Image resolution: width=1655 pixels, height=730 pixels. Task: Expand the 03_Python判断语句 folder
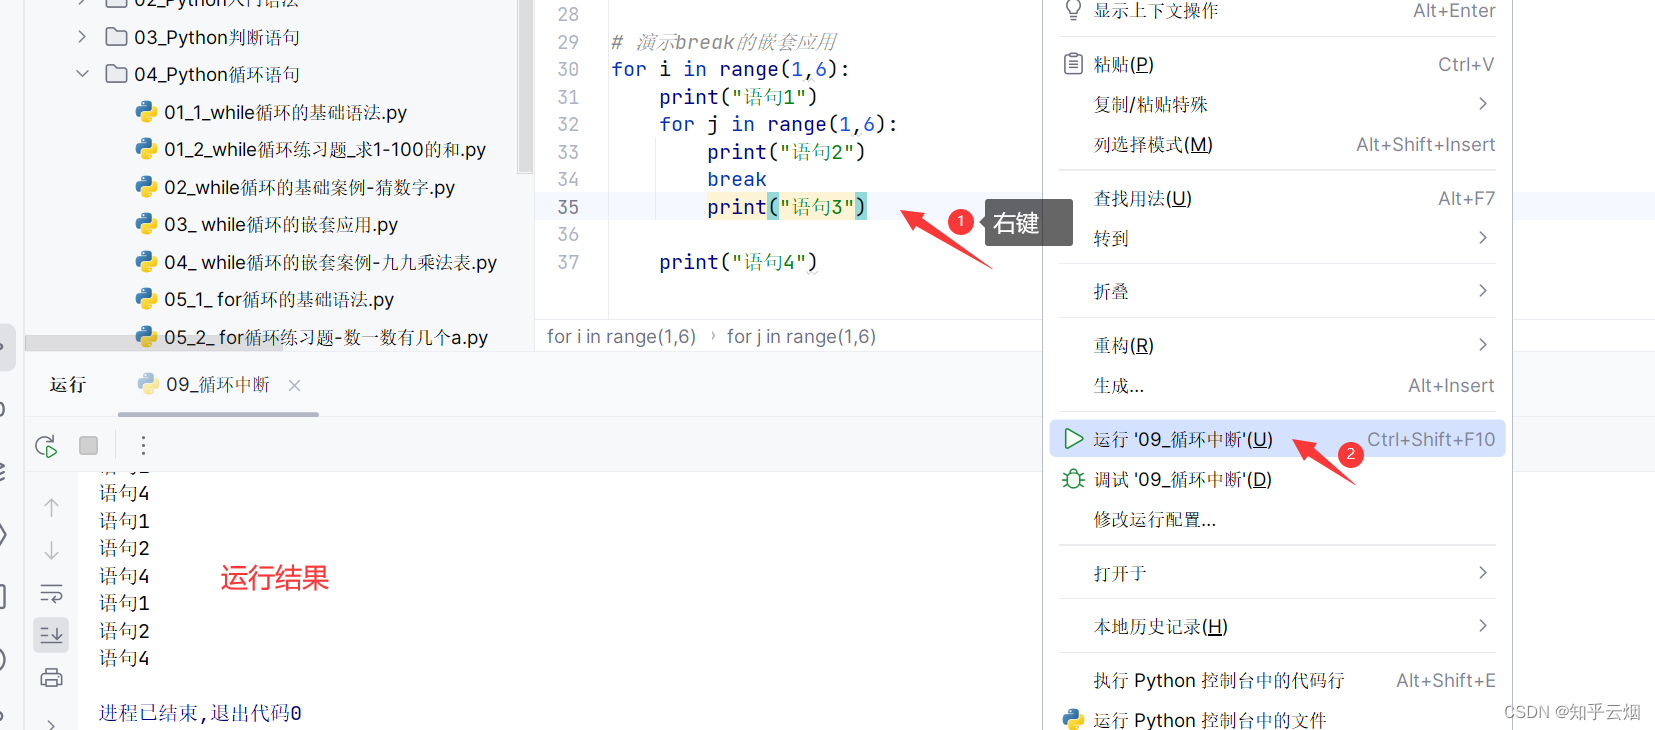82,37
